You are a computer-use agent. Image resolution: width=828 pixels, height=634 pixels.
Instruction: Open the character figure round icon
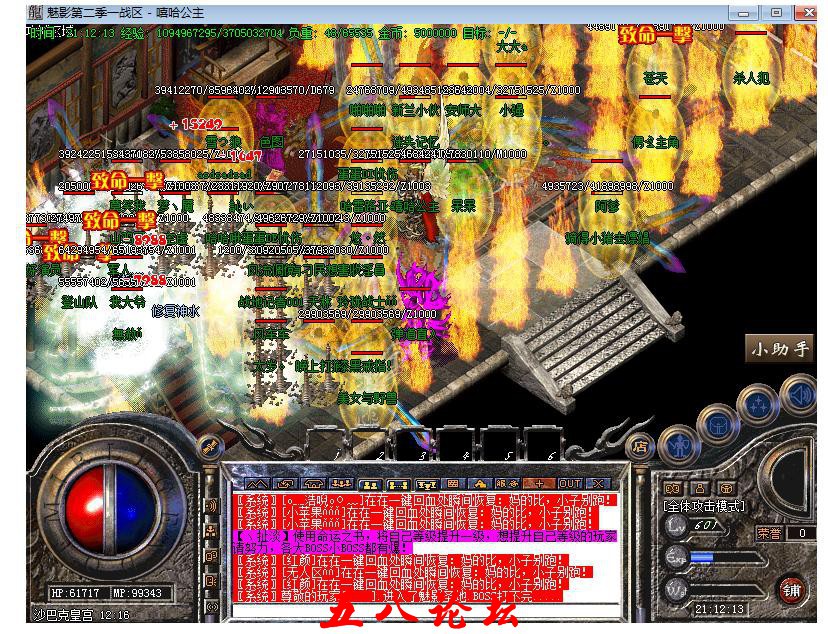coord(679,445)
